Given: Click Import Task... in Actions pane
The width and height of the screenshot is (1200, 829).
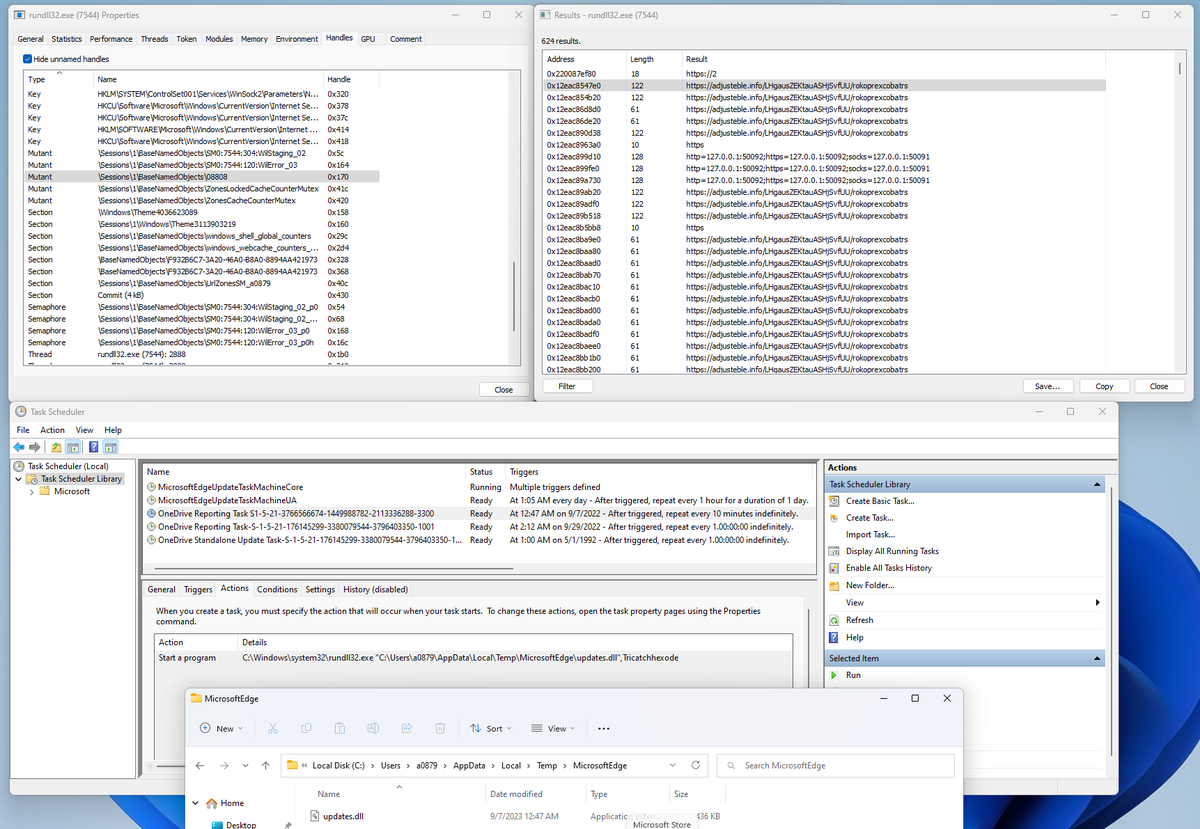Looking at the screenshot, I should coord(869,534).
